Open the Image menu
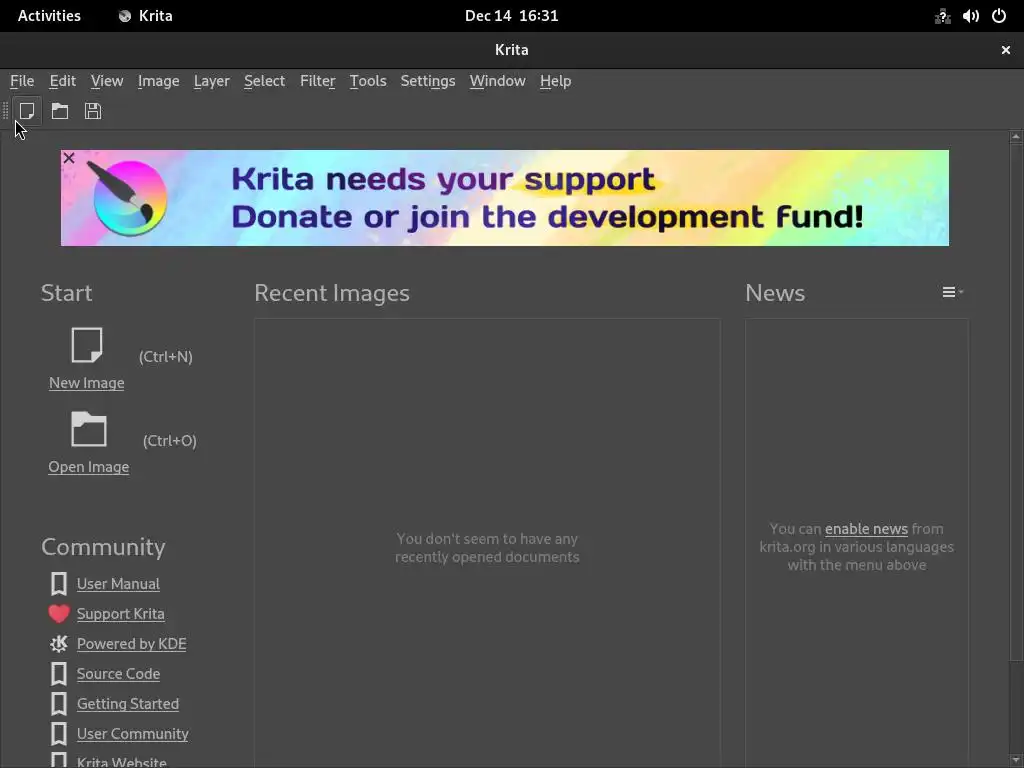Image resolution: width=1024 pixels, height=768 pixels. pos(159,81)
